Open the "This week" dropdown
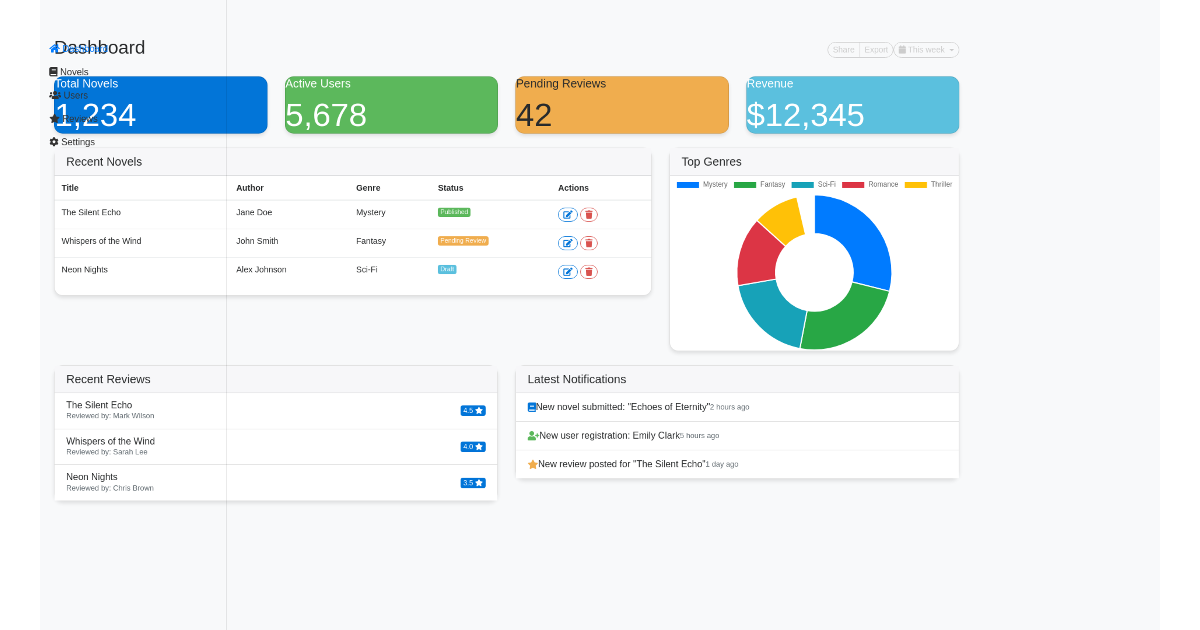 pos(926,49)
